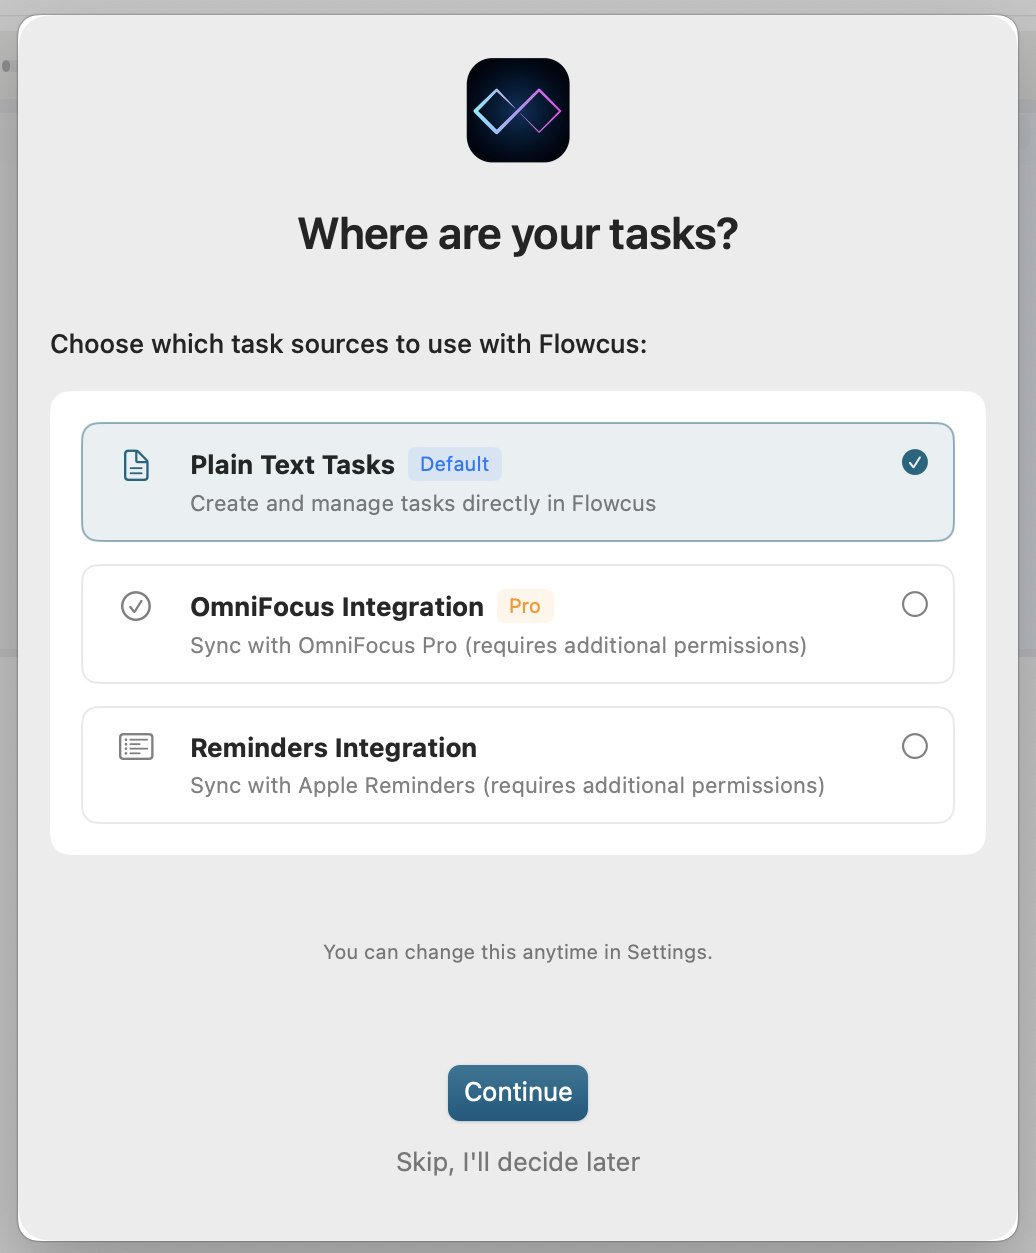This screenshot has height=1253, width=1036.
Task: Click Skip, I'll decide later
Action: (x=517, y=1161)
